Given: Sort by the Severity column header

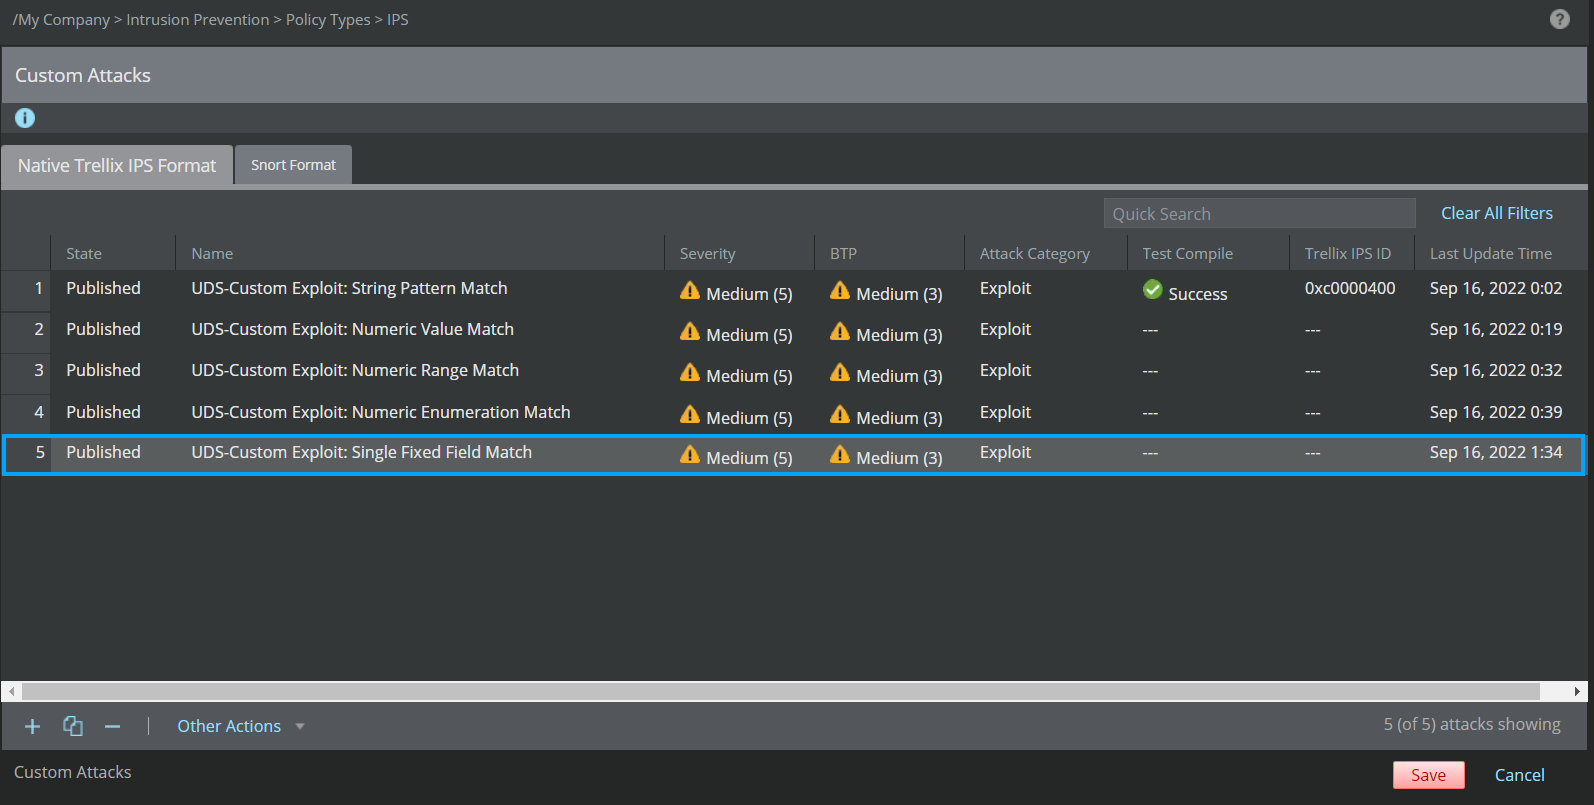Looking at the screenshot, I should [740, 254].
